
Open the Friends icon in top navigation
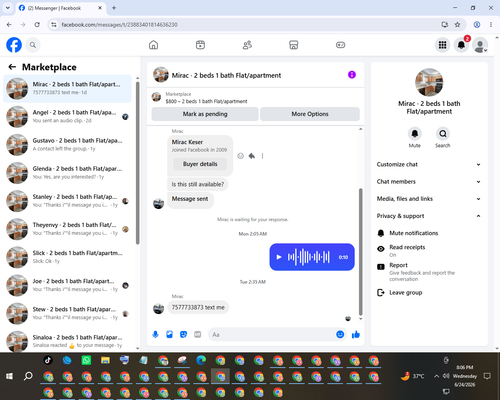tap(247, 45)
